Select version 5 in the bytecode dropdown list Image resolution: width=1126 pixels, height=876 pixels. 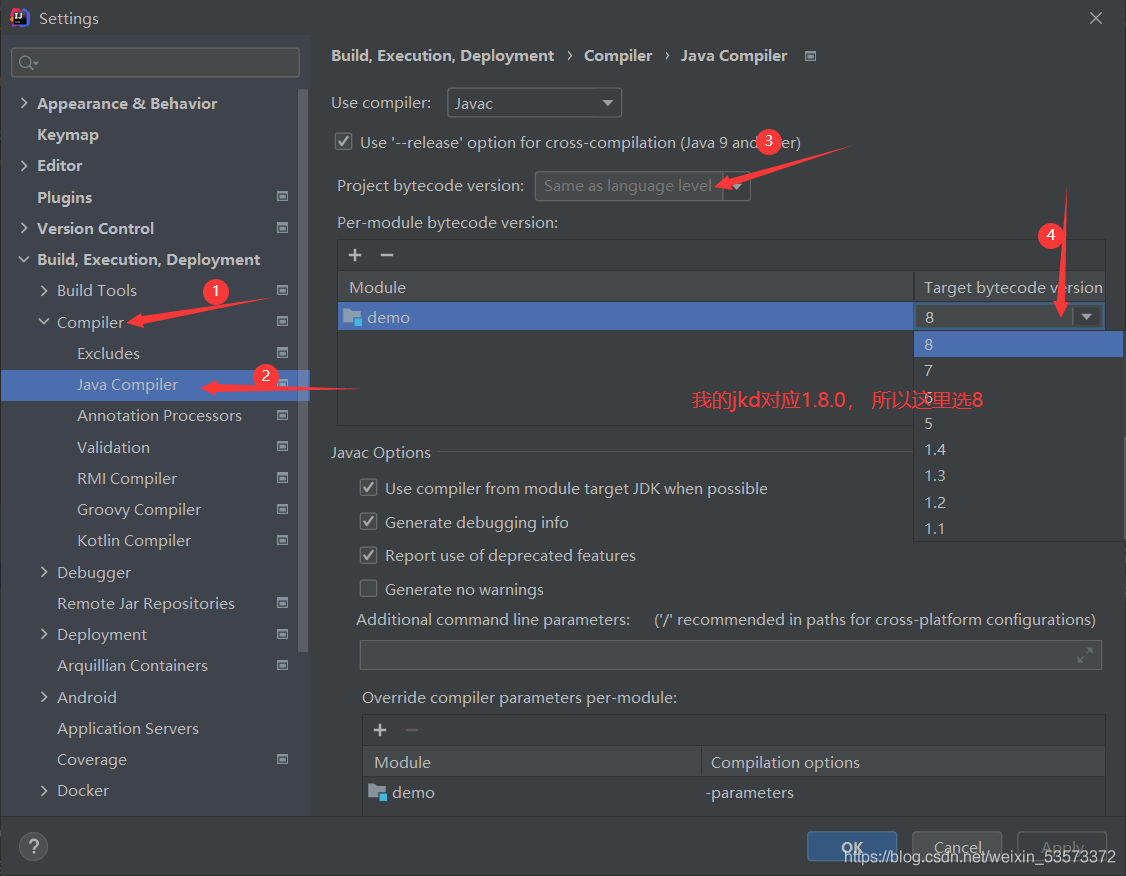[x=1018, y=424]
